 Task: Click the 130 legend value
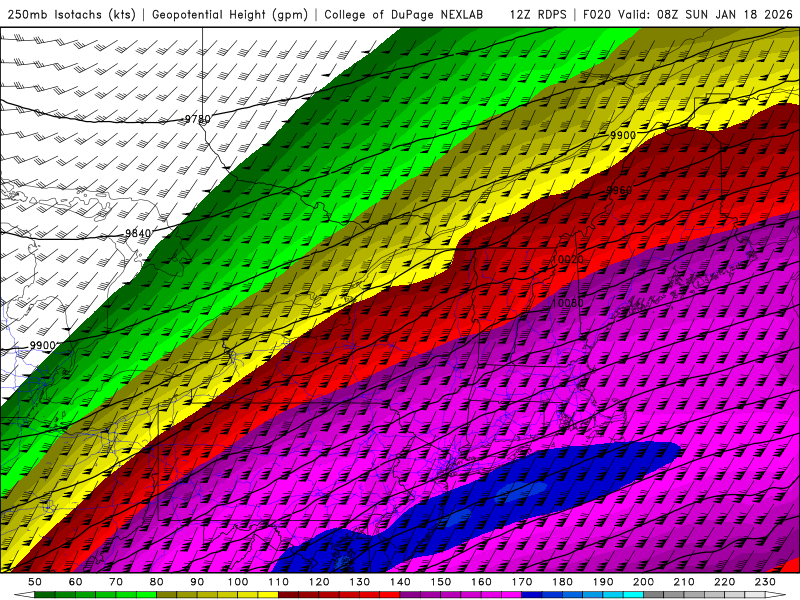(360, 582)
